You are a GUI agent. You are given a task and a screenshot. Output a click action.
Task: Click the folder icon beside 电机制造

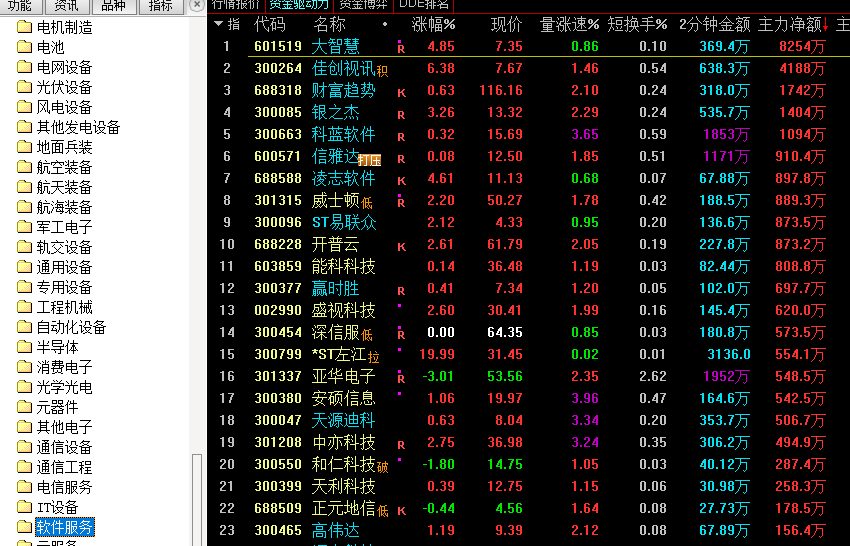point(24,27)
